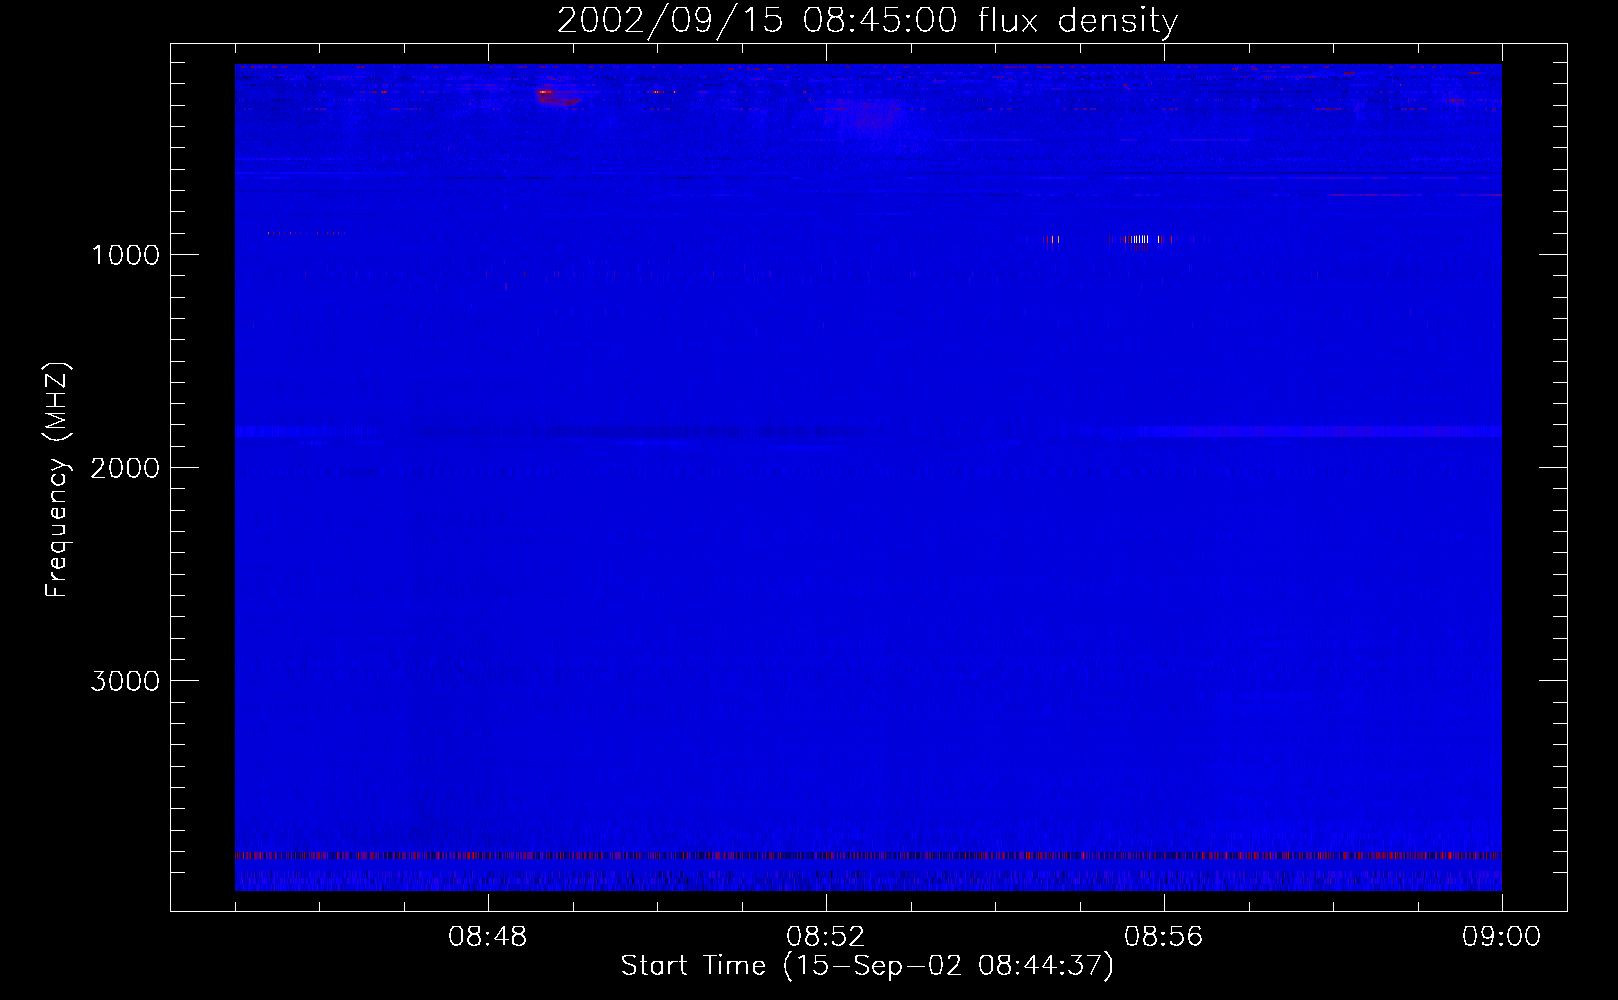Click the bright burst feature near 08:56

point(1140,239)
